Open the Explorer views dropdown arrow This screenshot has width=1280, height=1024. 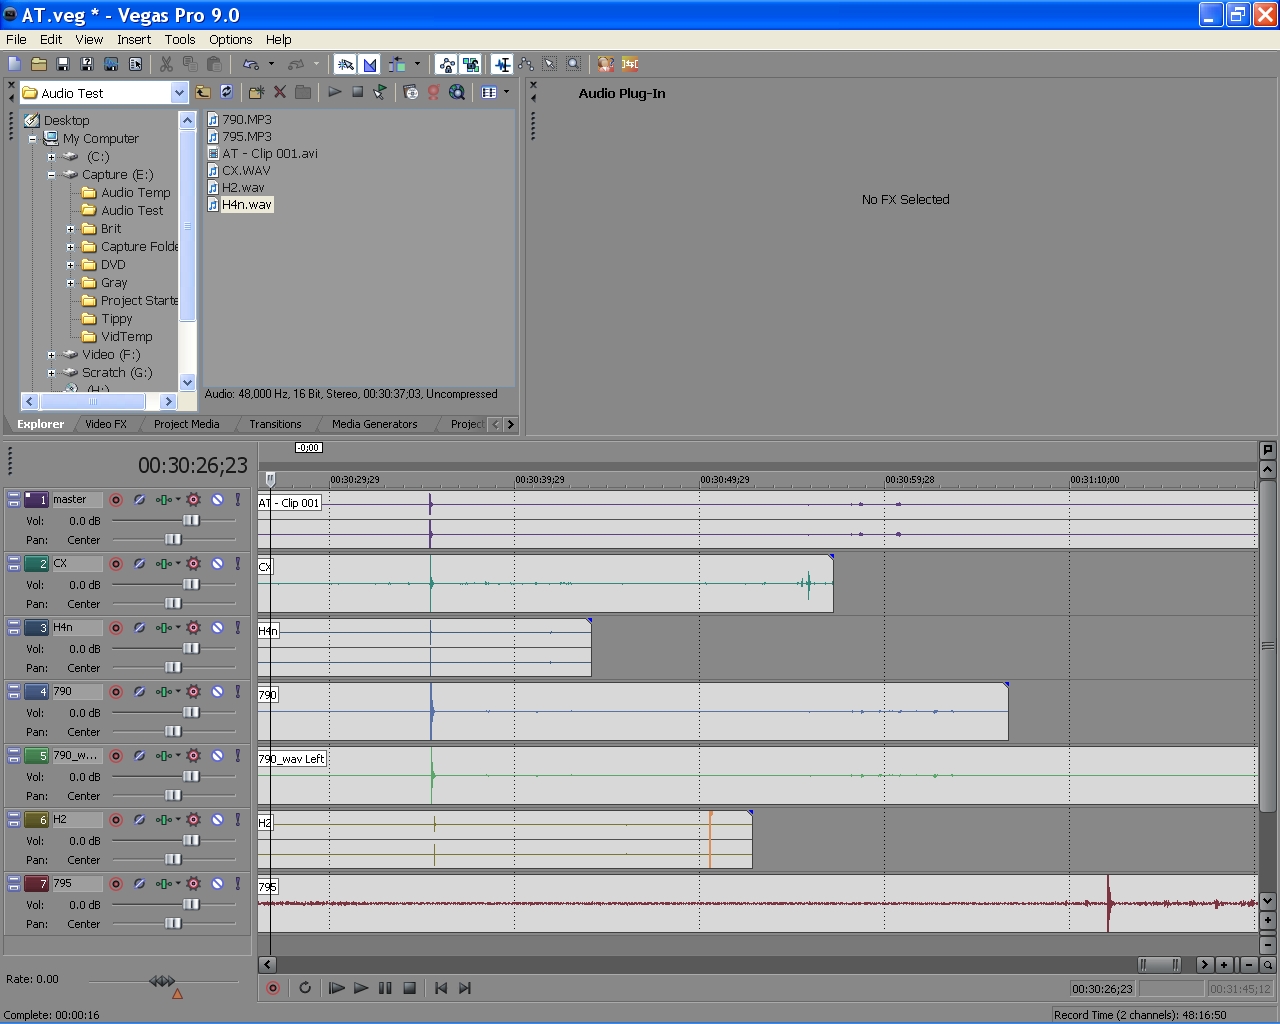tap(506, 92)
